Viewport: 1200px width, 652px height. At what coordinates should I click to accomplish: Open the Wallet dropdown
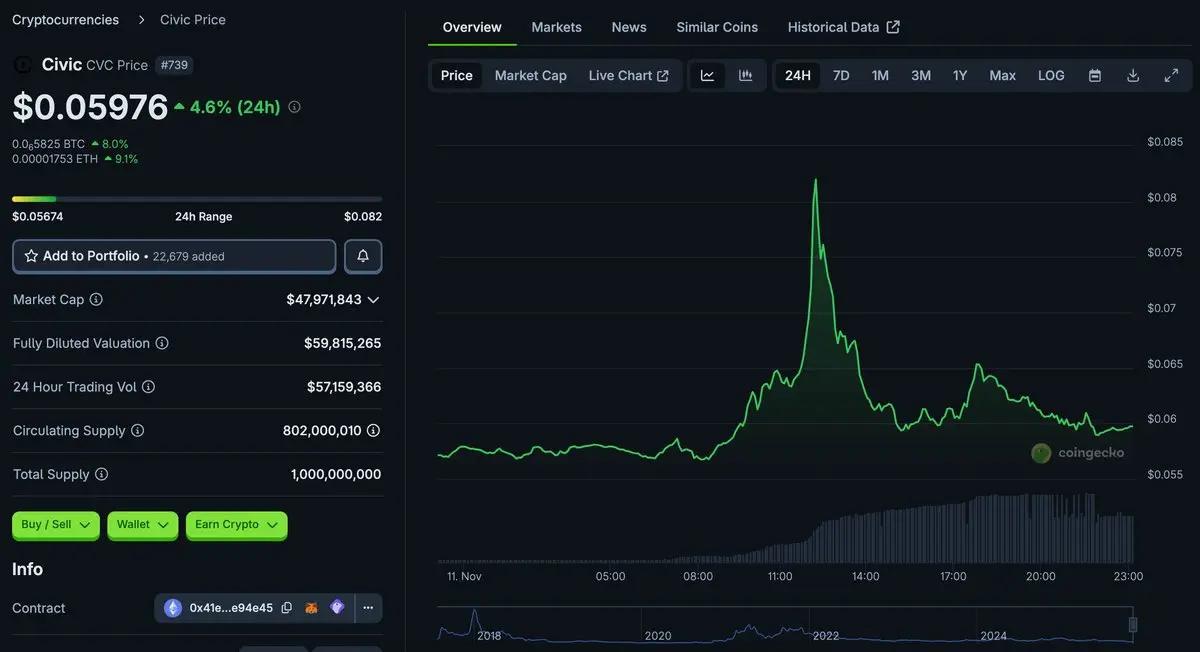coord(143,525)
